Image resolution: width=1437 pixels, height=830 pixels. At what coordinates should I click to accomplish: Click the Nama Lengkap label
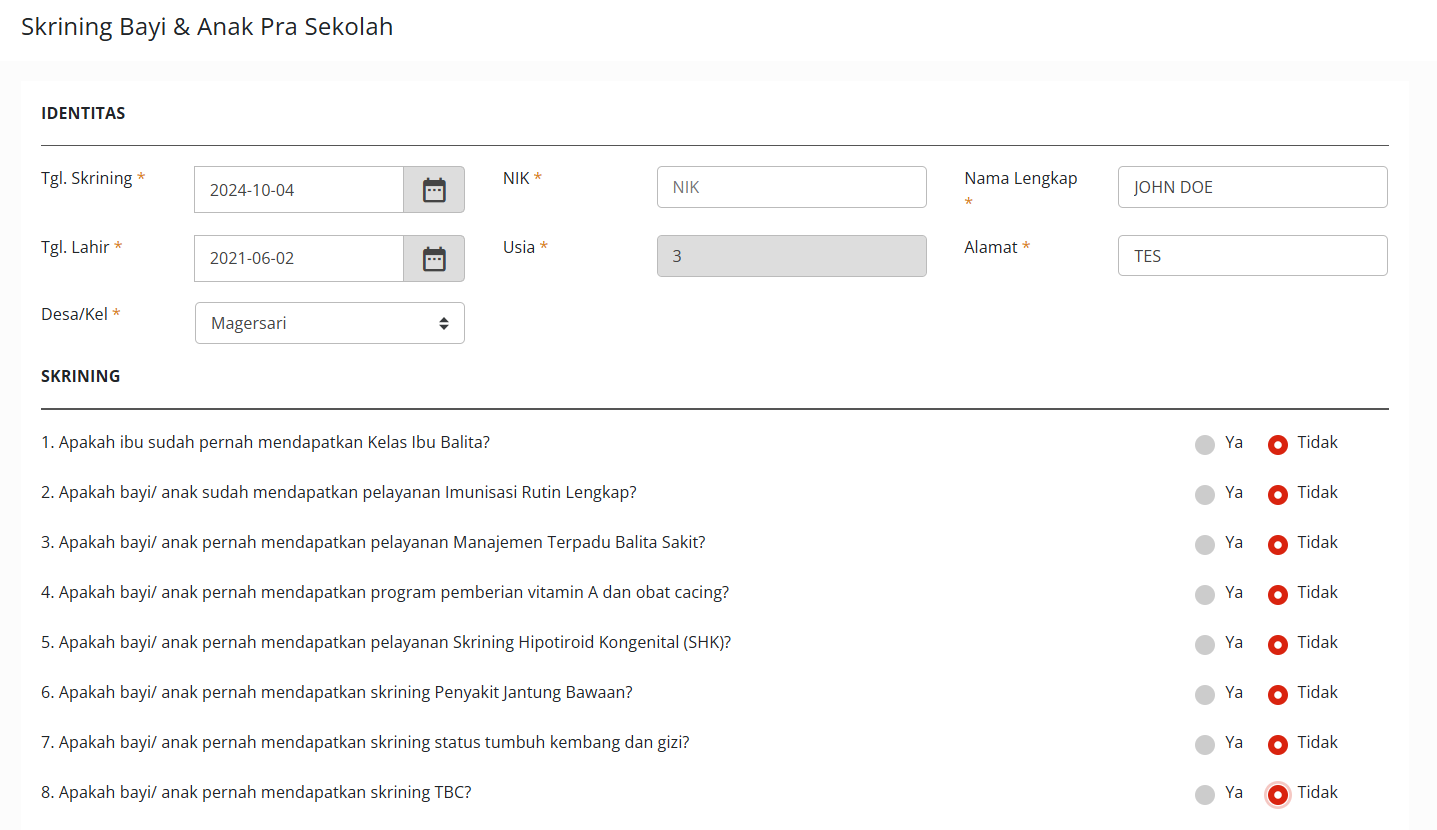(x=1021, y=179)
